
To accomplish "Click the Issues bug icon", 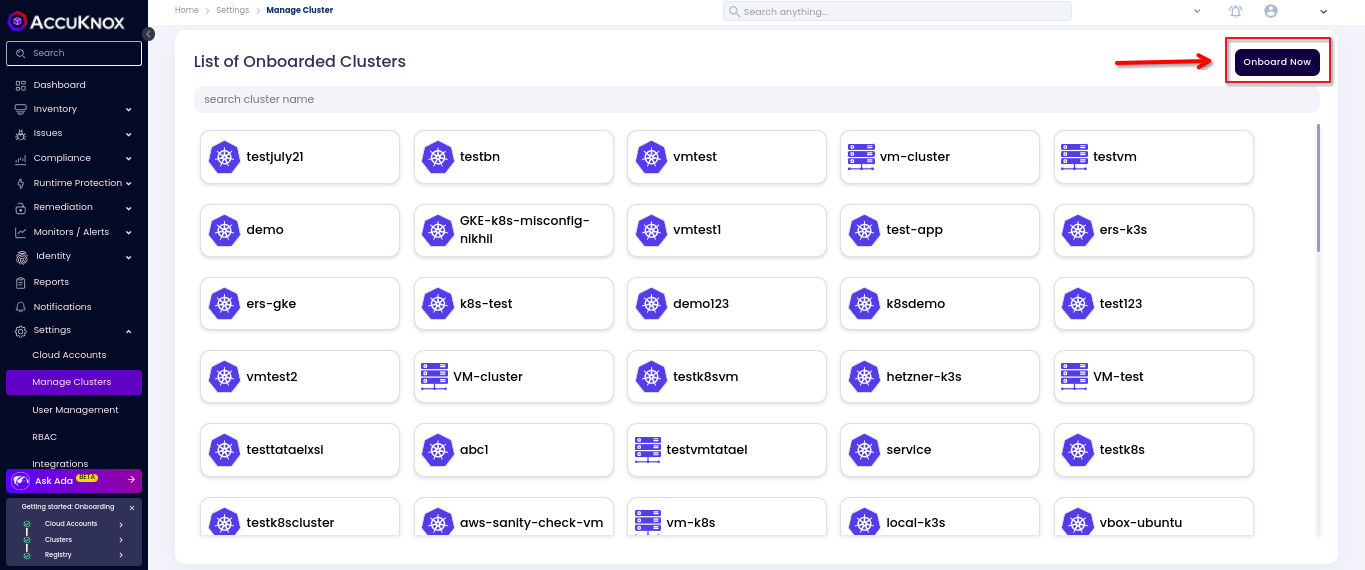I will [x=20, y=134].
